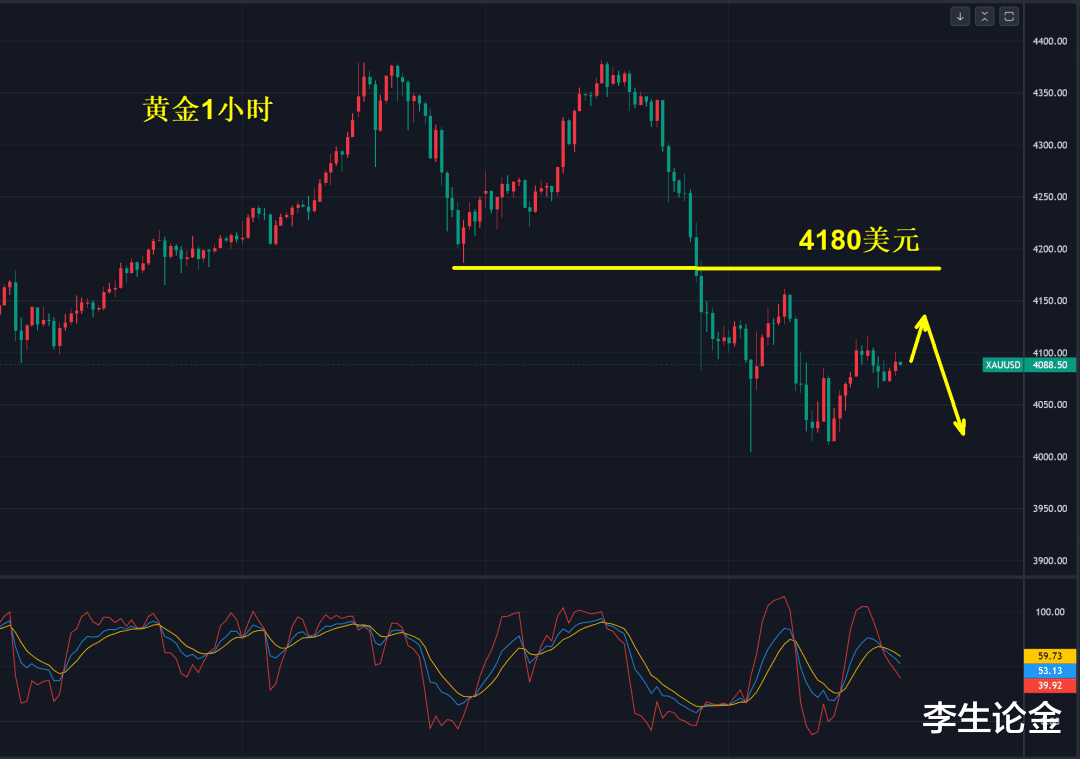This screenshot has height=759, width=1080.
Task: Click the move pane down arrow icon
Action: tap(959, 17)
